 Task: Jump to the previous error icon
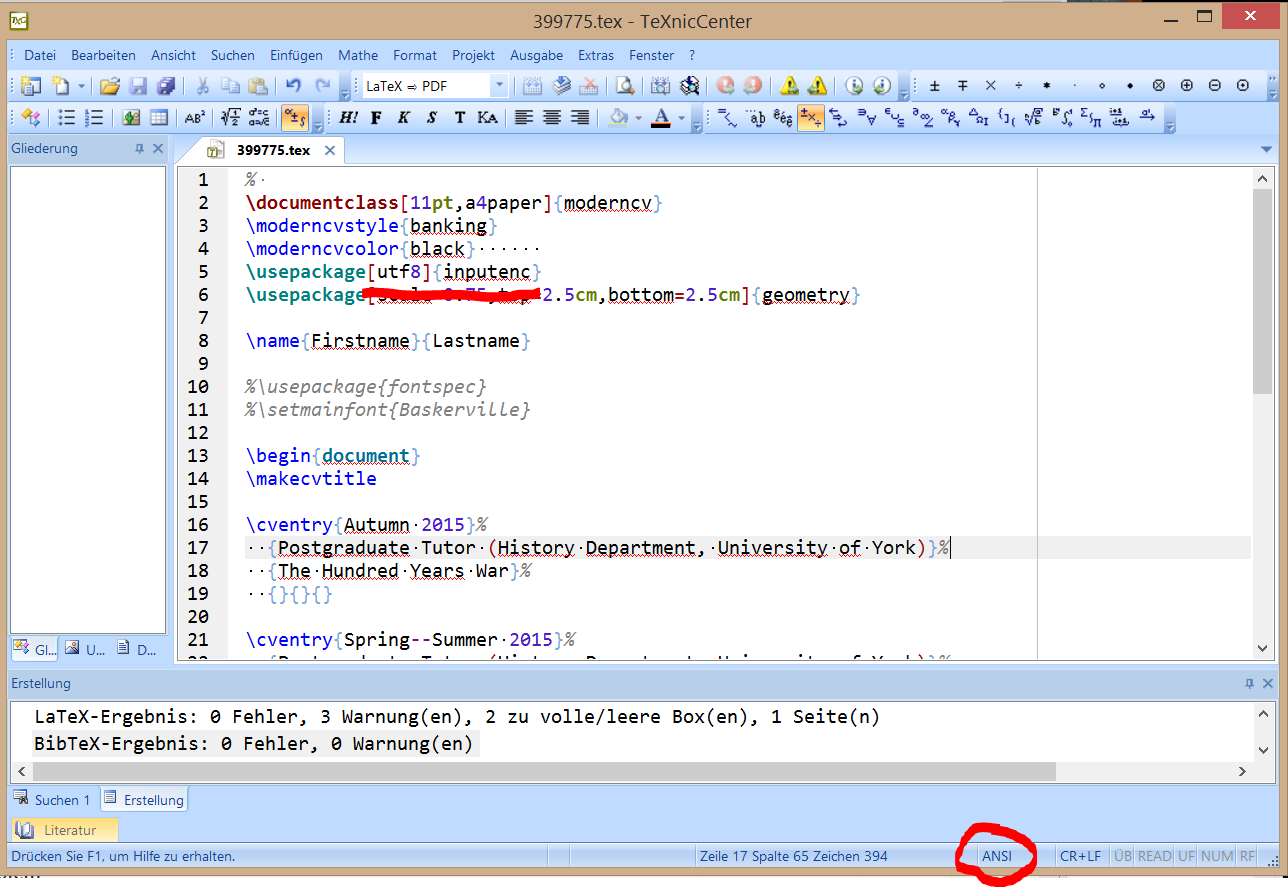click(x=753, y=86)
